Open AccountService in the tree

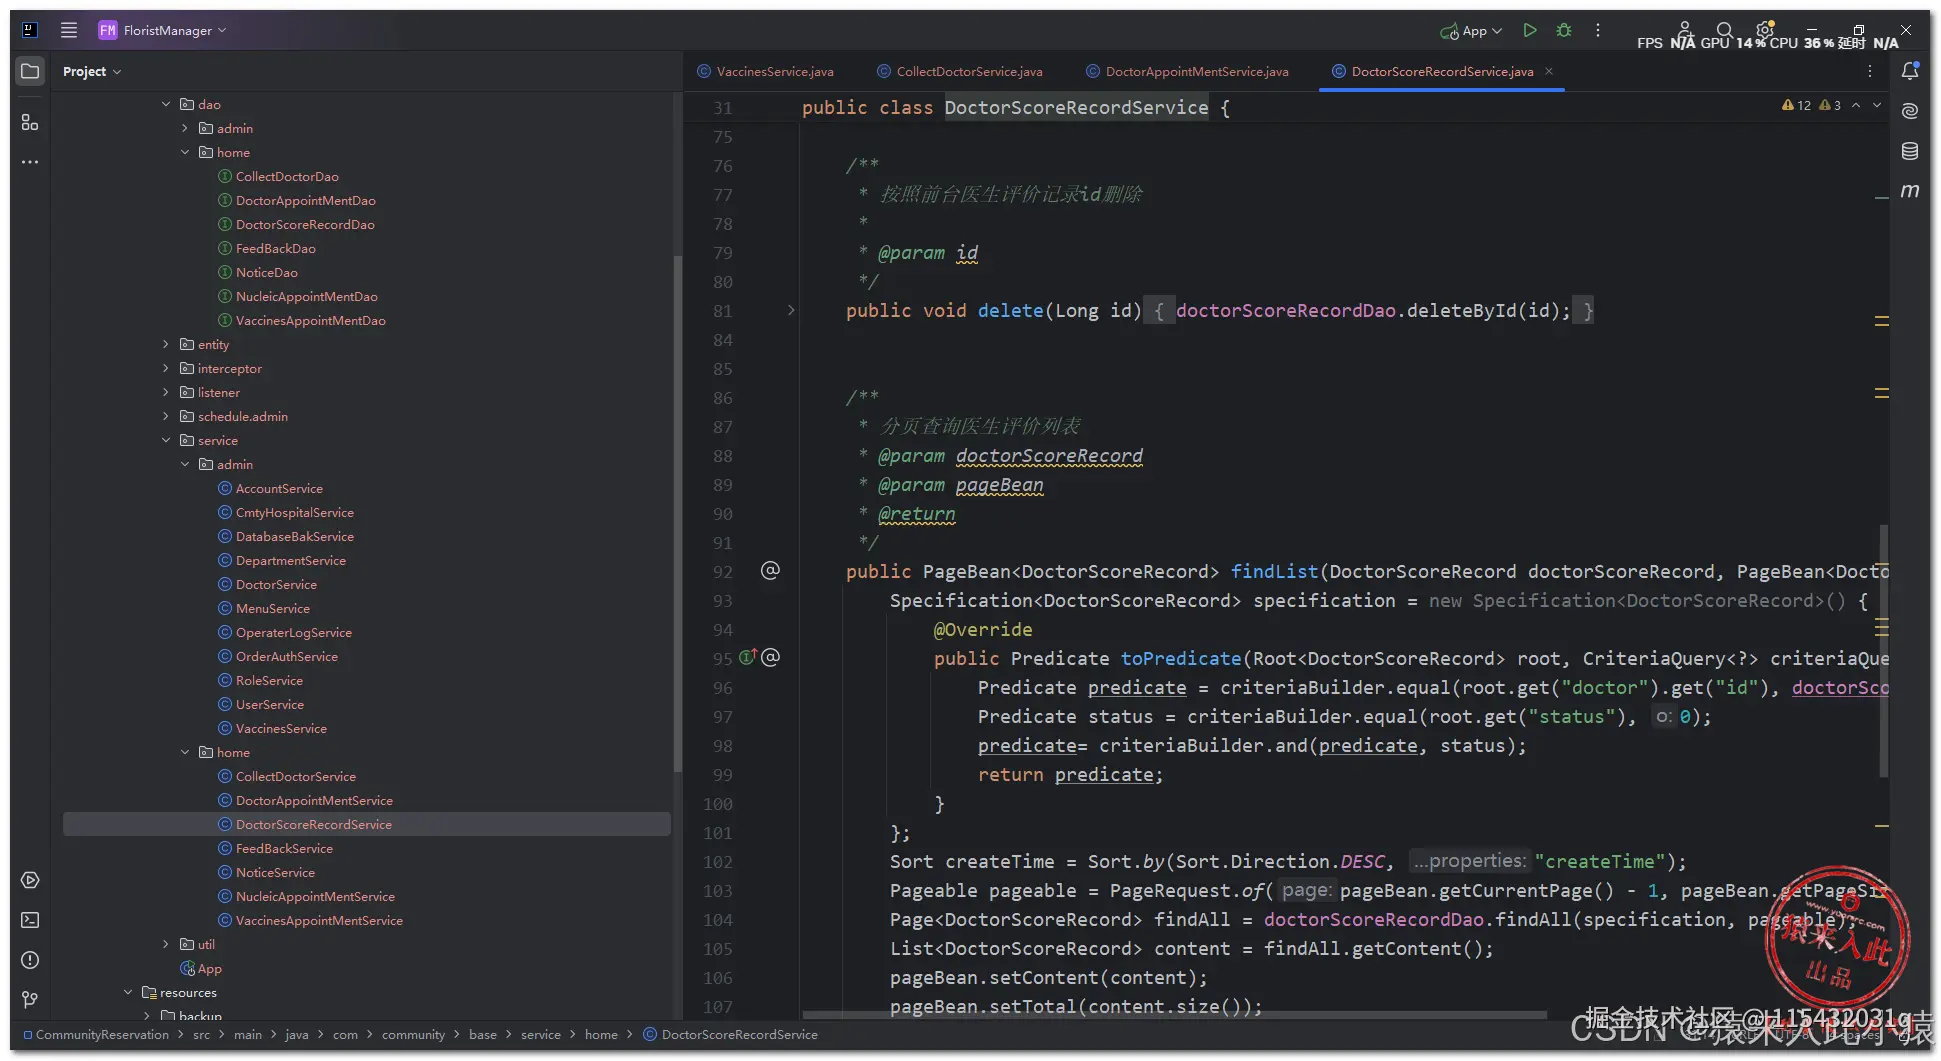click(x=279, y=488)
